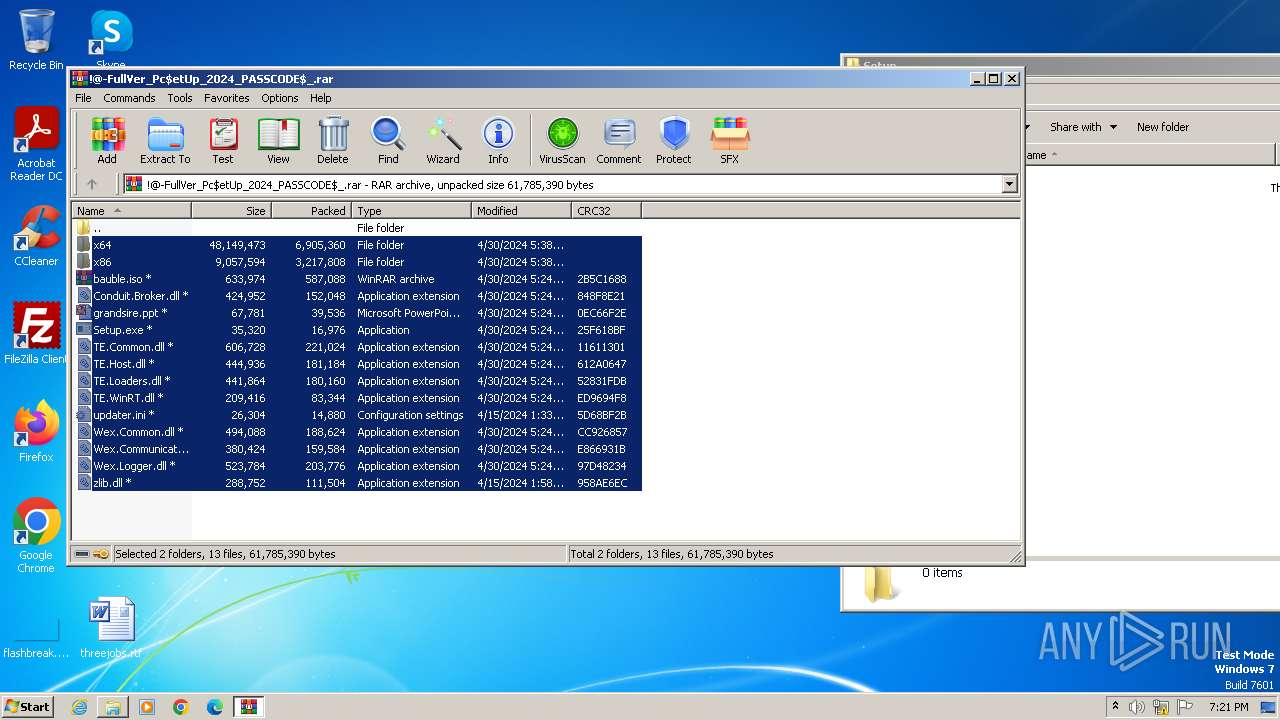Select Conduit.Broker.dll file
Viewport: 1280px width, 720px height.
[x=358, y=296]
